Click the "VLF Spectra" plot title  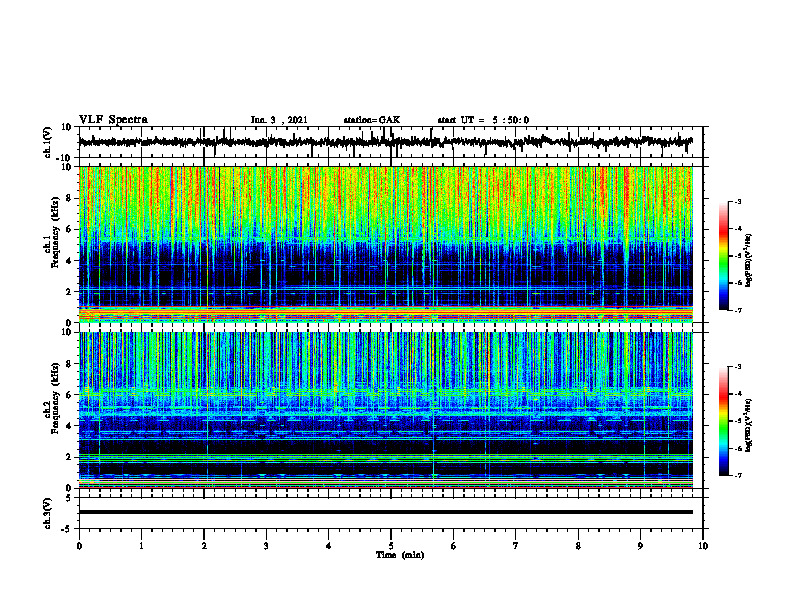tap(113, 120)
